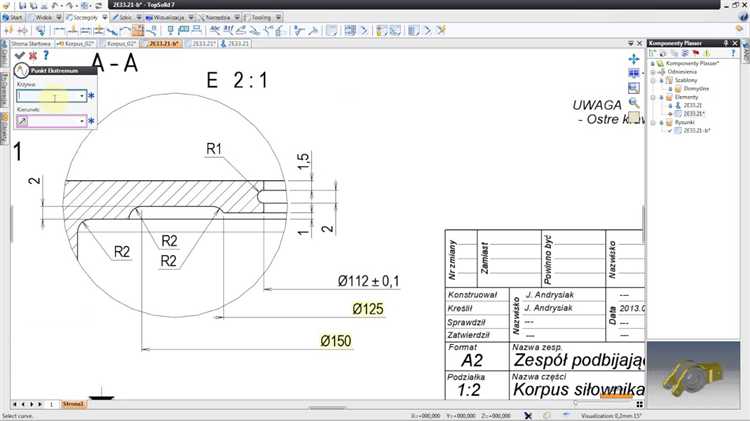Click the Undo arrow in the quick access bar
Screen dimensions: 750x421
tap(55, 5)
